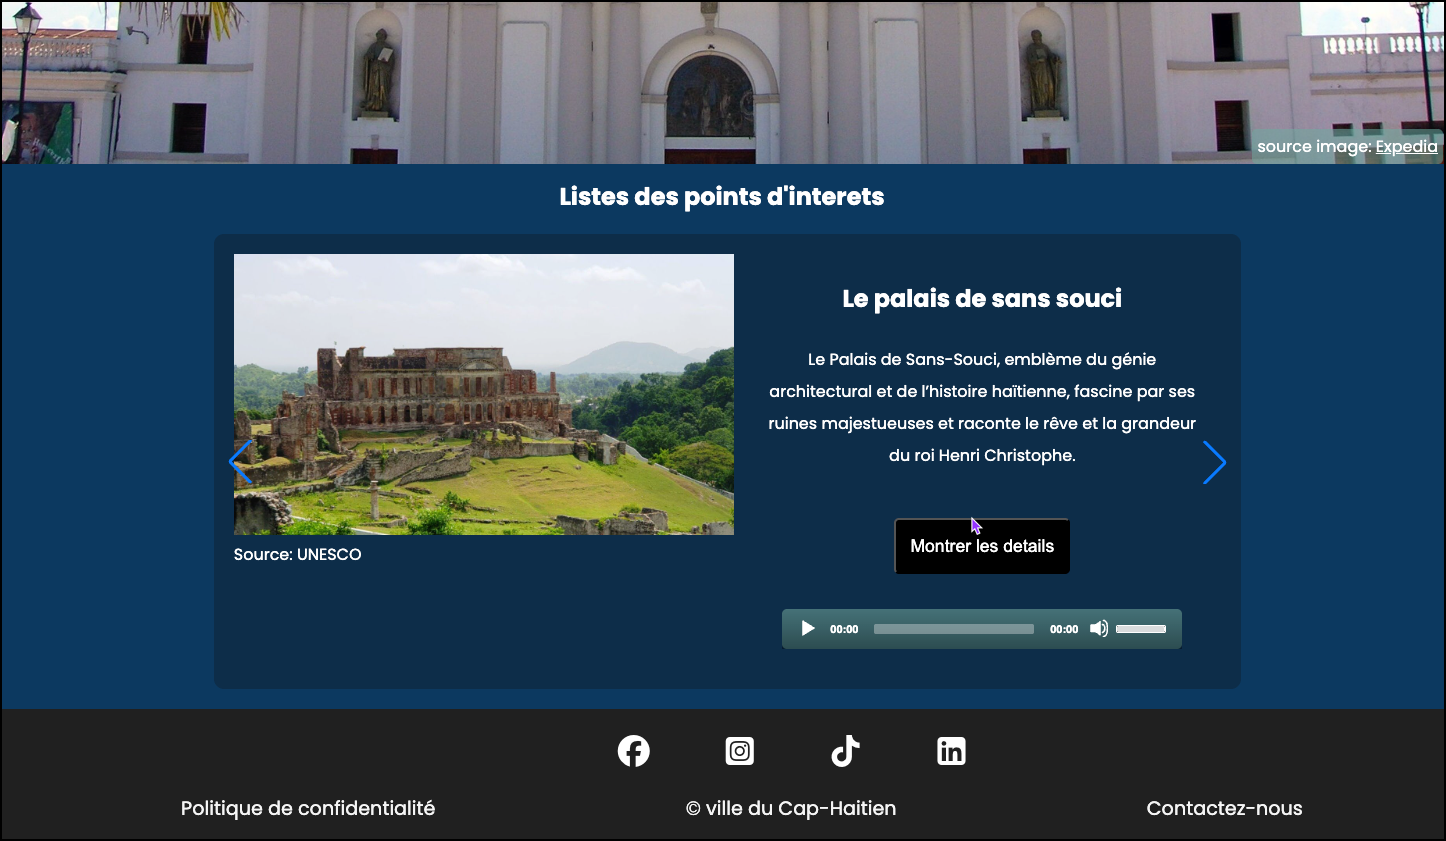Go to previous point of interest arrow
1446x841 pixels.
pos(241,462)
